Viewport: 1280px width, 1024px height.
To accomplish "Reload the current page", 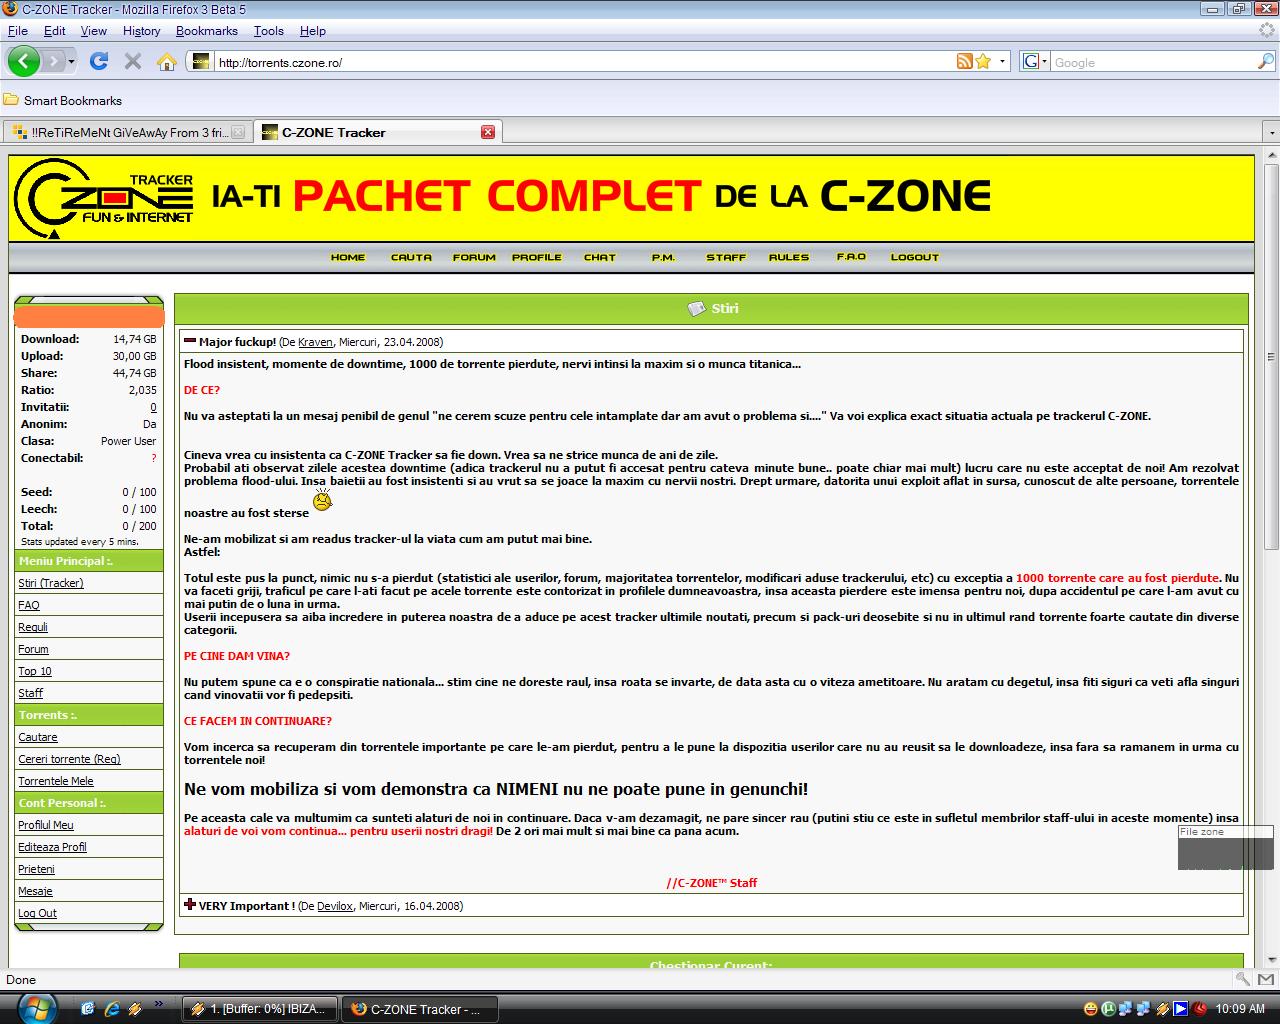I will pyautogui.click(x=99, y=61).
